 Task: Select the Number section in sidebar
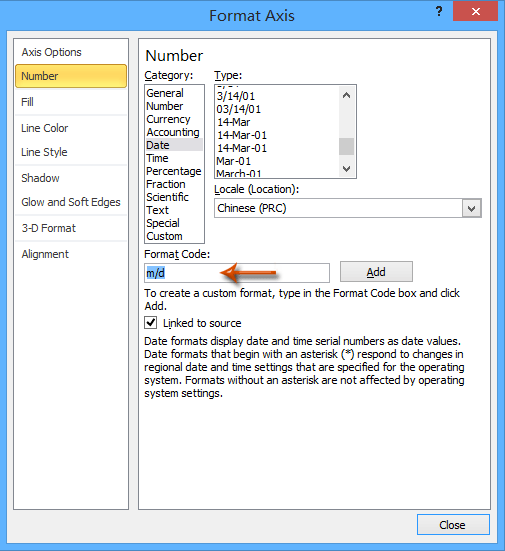pos(71,76)
